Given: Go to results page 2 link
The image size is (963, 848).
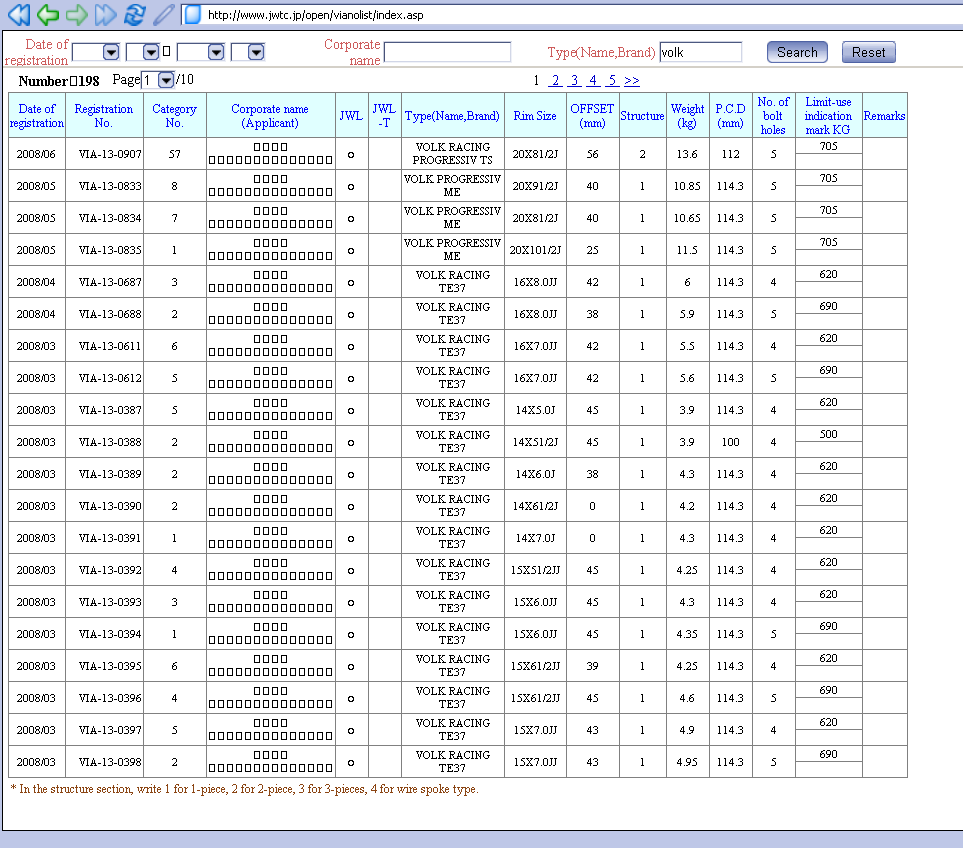Looking at the screenshot, I should pyautogui.click(x=555, y=81).
